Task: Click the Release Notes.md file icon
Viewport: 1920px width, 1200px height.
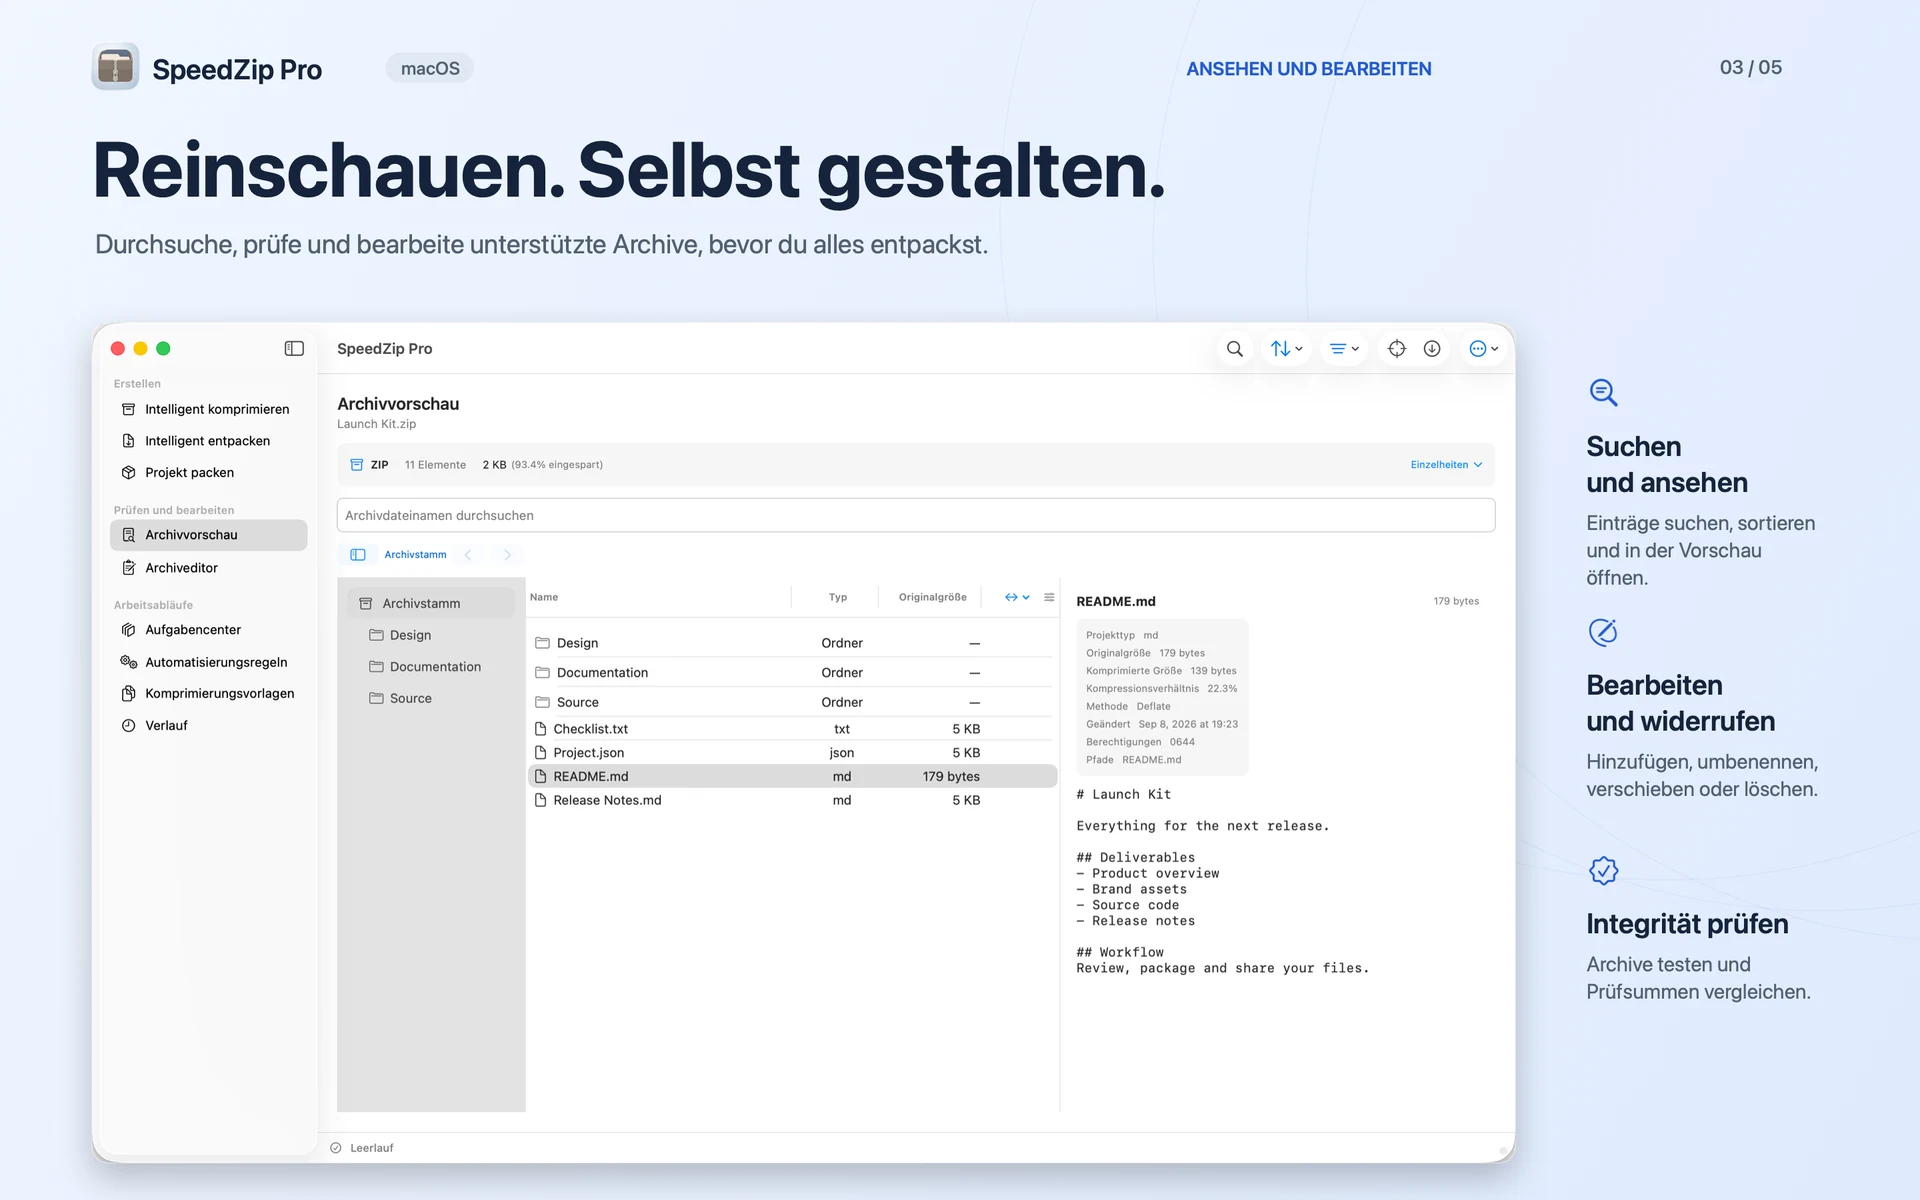Action: tap(541, 801)
